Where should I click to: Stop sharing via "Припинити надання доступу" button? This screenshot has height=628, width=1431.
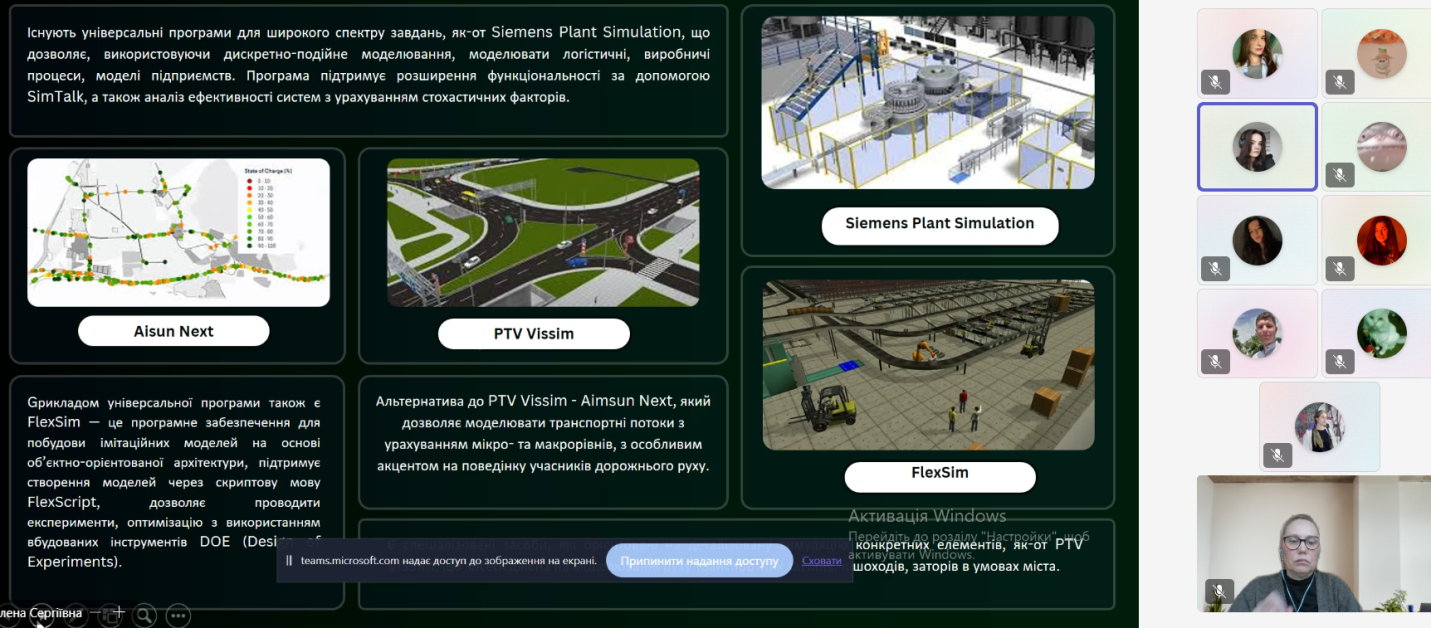pos(699,561)
